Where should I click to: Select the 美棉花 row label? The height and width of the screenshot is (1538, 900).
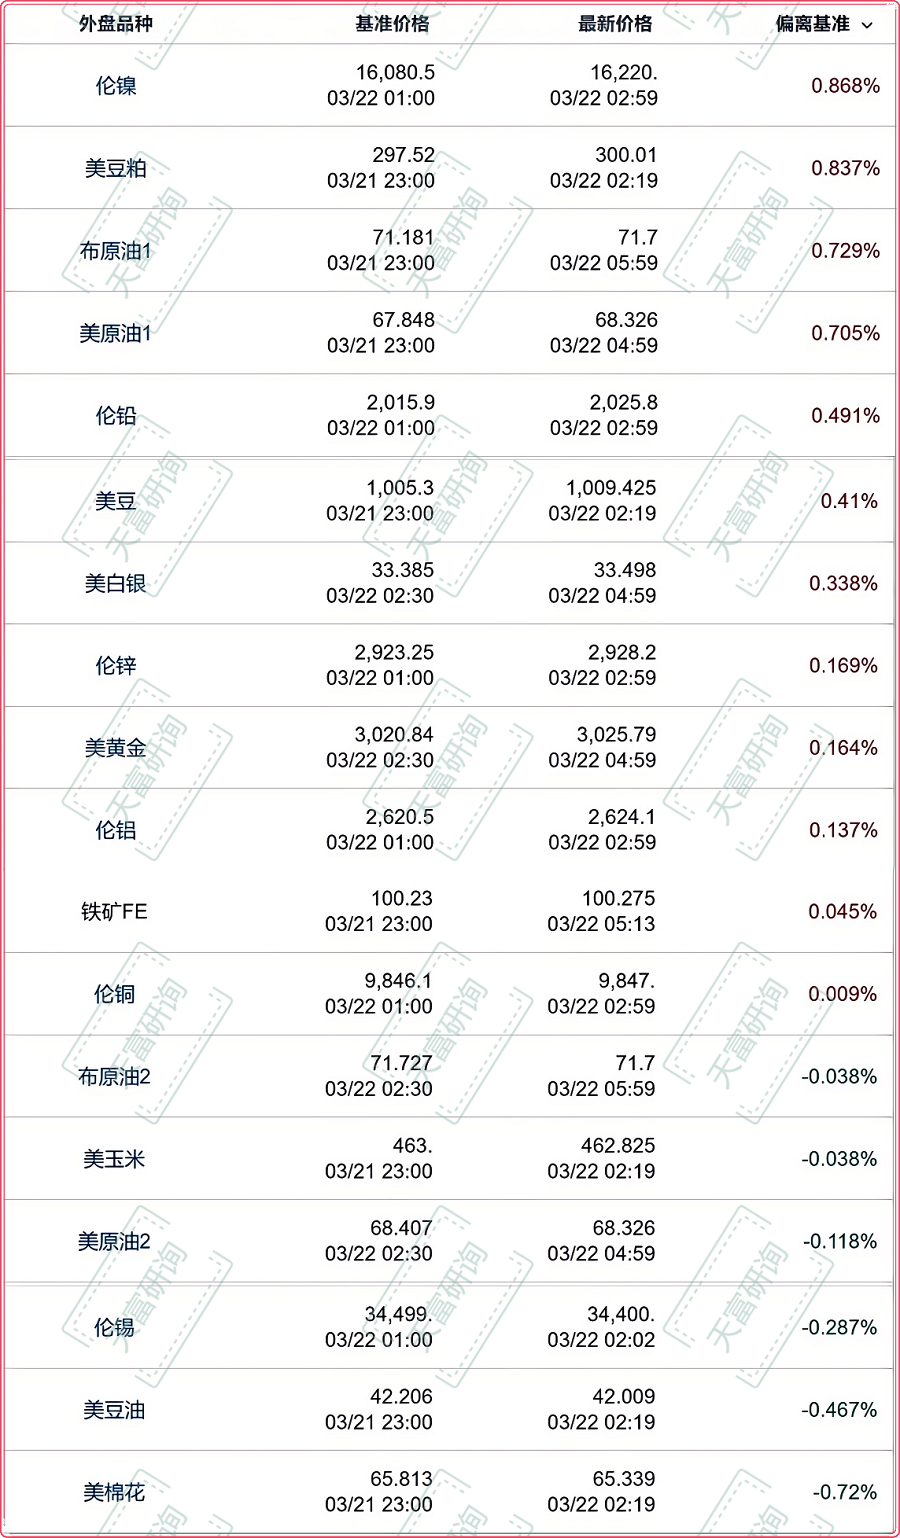tap(114, 1492)
